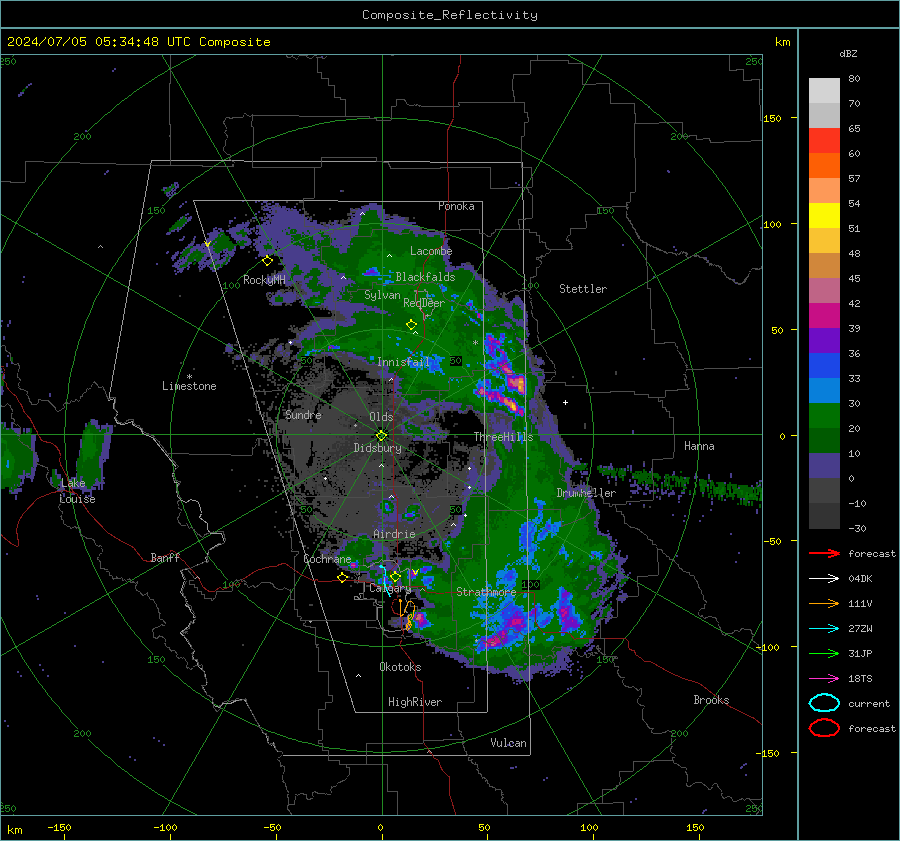The height and width of the screenshot is (841, 900).
Task: Click the Calgary label
Action: pyautogui.click(x=390, y=588)
